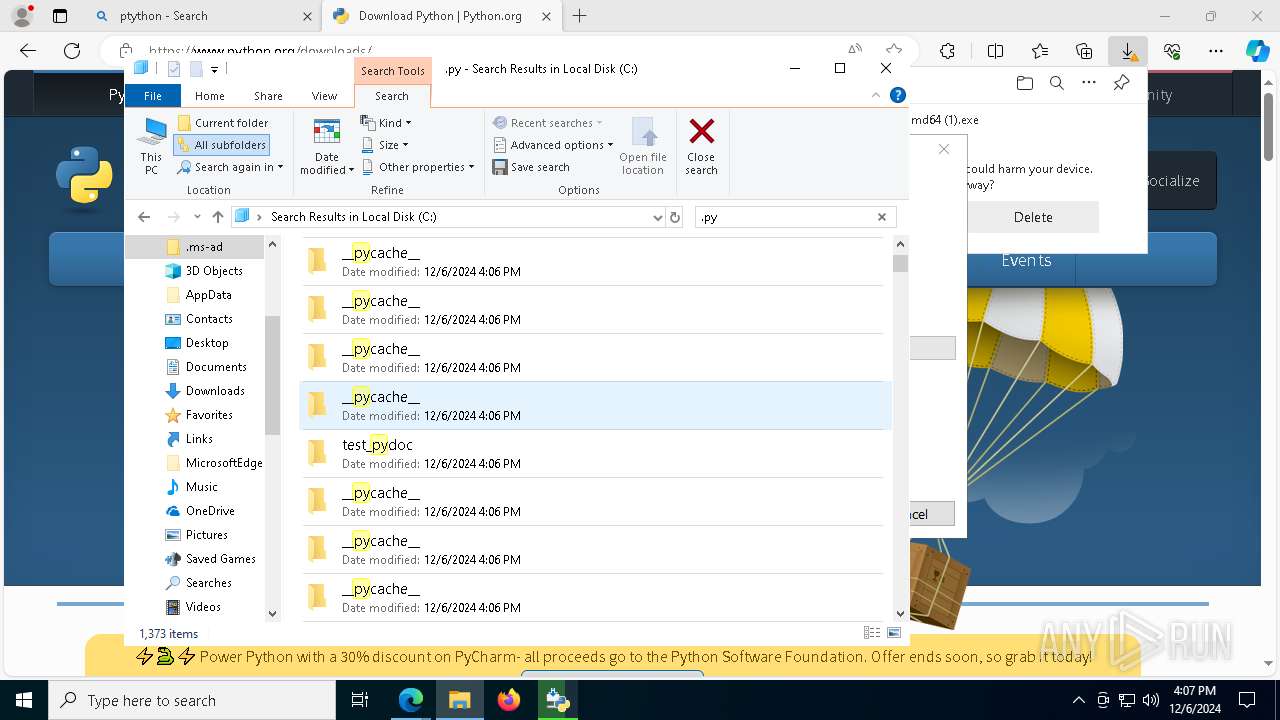Click the Refresh button in Explorer address bar
The height and width of the screenshot is (720, 1280).
675,217
